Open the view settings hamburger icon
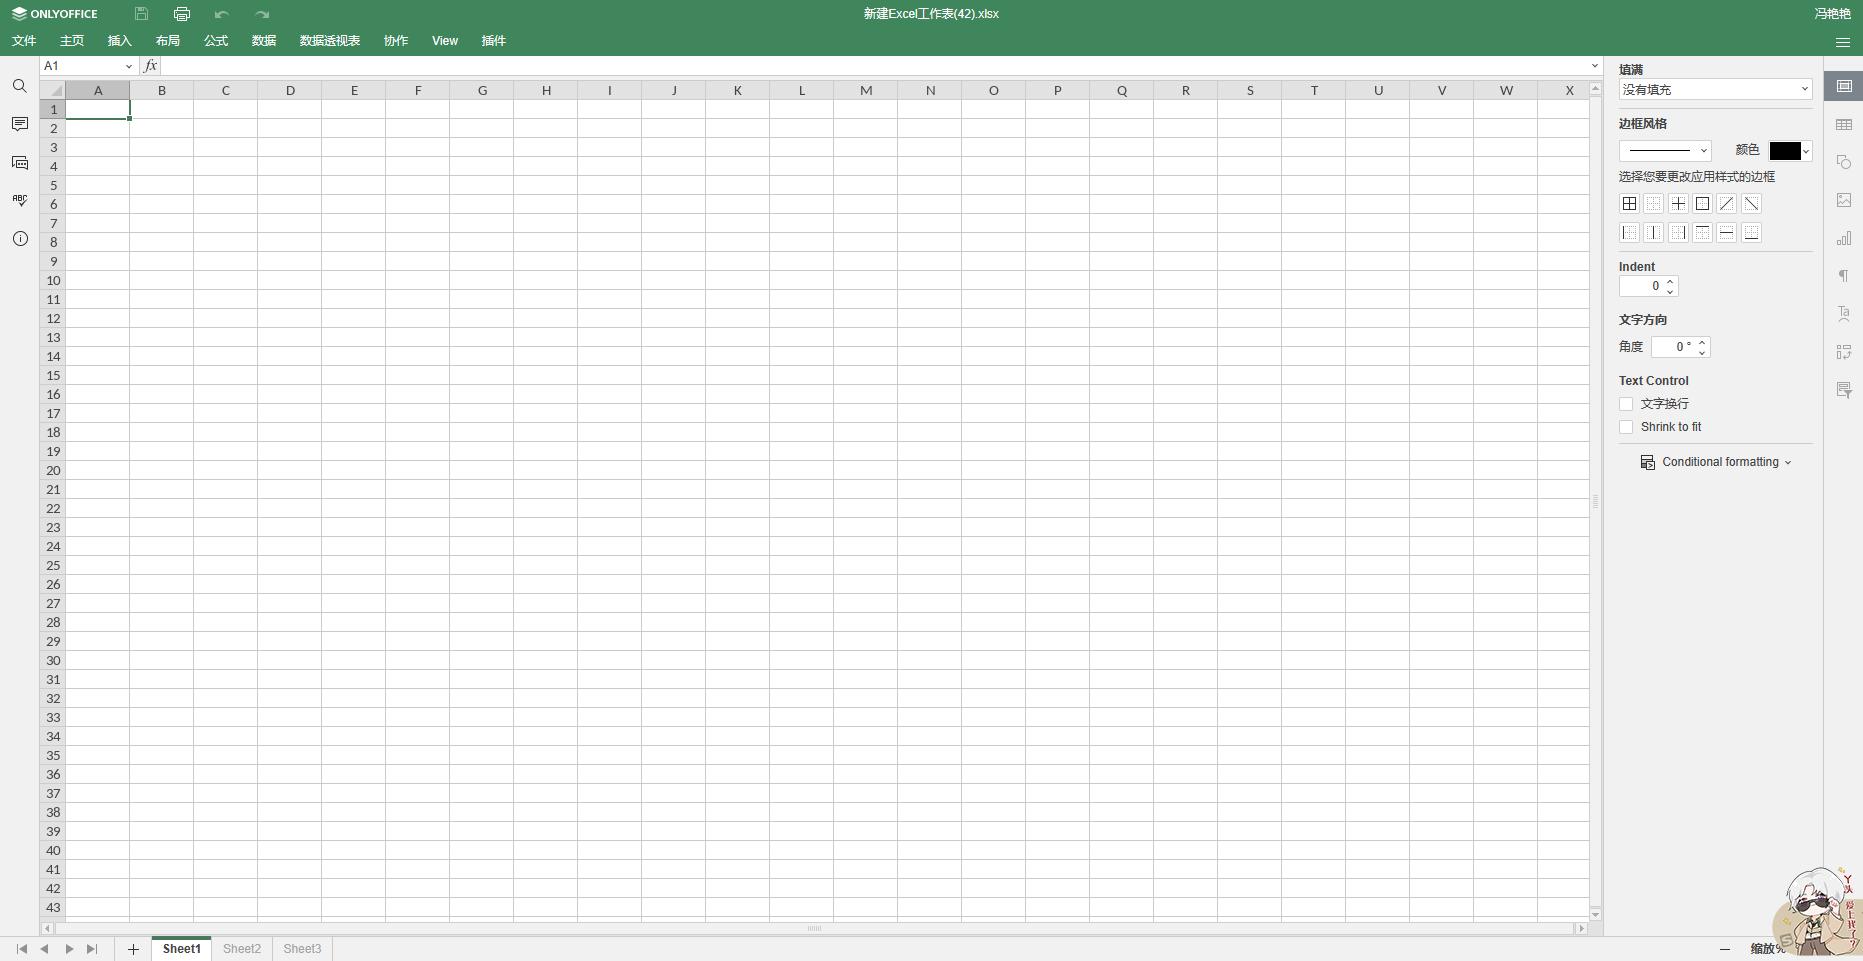The width and height of the screenshot is (1863, 961). pos(1843,42)
